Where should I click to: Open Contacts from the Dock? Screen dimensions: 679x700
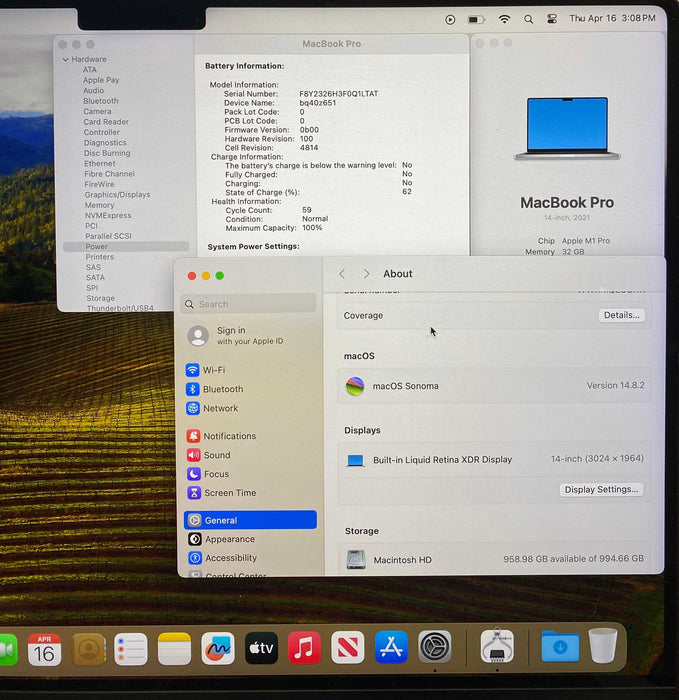pyautogui.click(x=88, y=649)
